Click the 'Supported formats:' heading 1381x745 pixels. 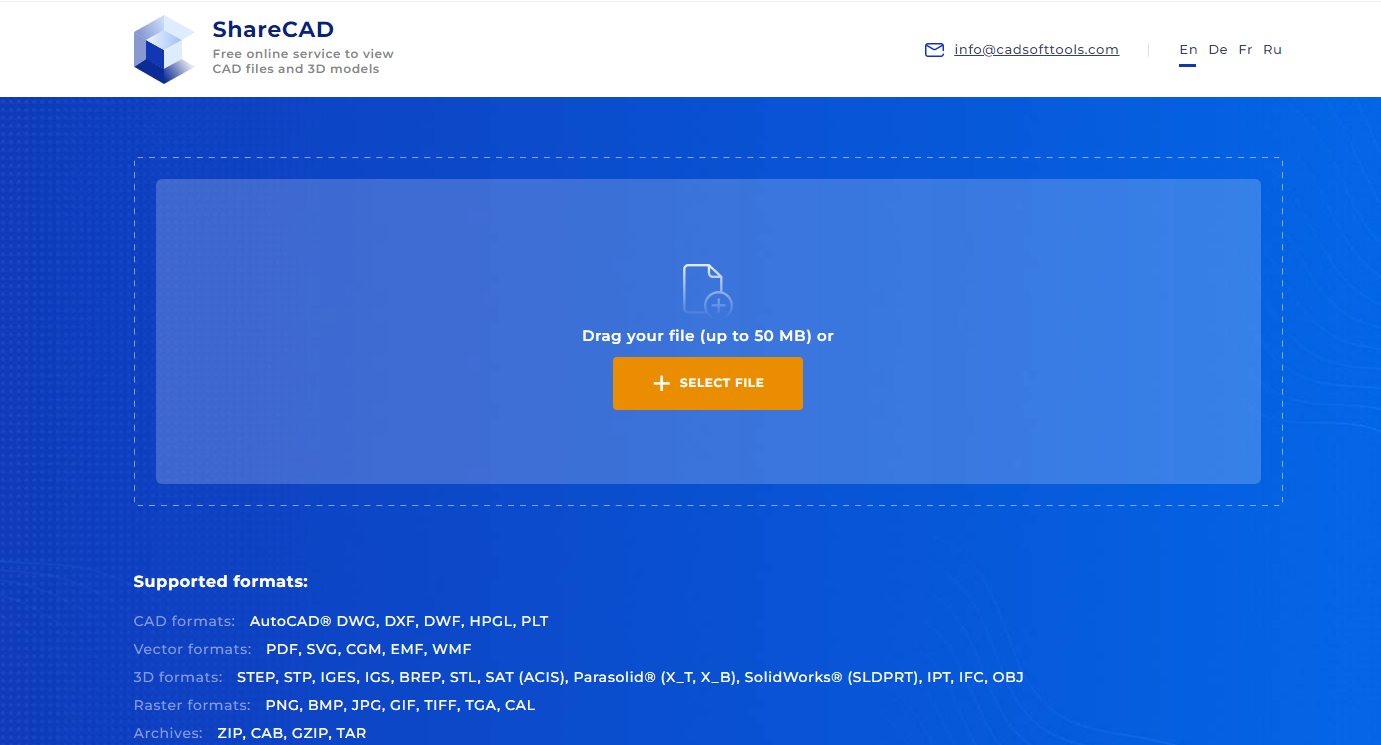tap(221, 582)
